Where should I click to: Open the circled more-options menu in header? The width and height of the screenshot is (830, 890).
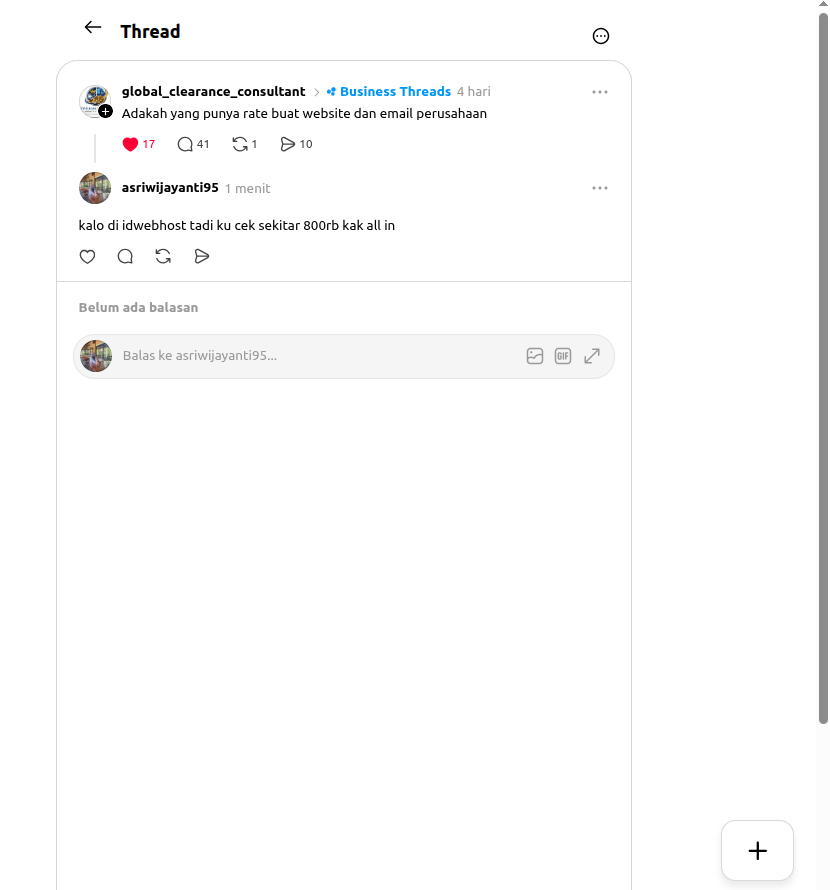click(x=601, y=36)
